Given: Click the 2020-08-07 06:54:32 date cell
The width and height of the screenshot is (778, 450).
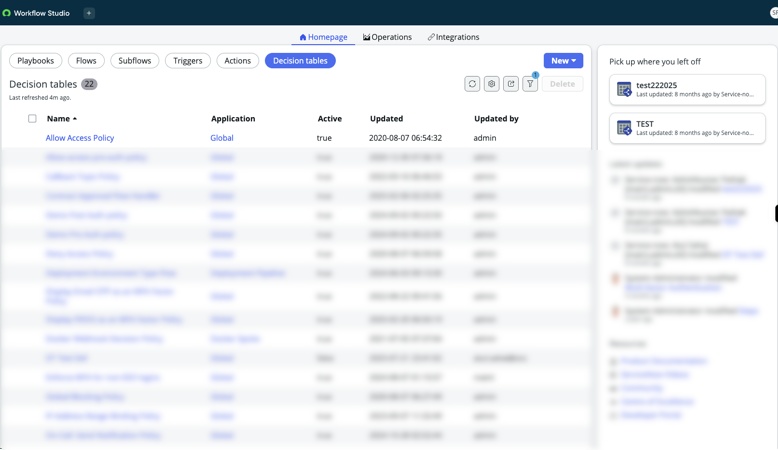Looking at the screenshot, I should 405,138.
